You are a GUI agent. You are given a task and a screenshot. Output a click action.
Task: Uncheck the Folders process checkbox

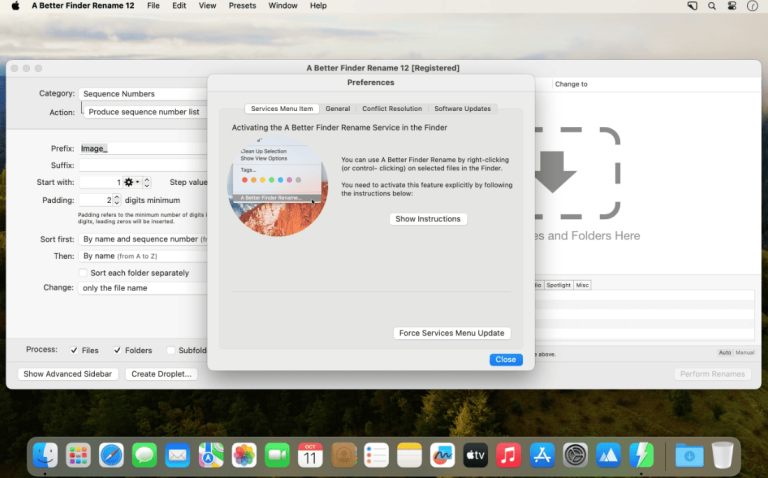(117, 350)
